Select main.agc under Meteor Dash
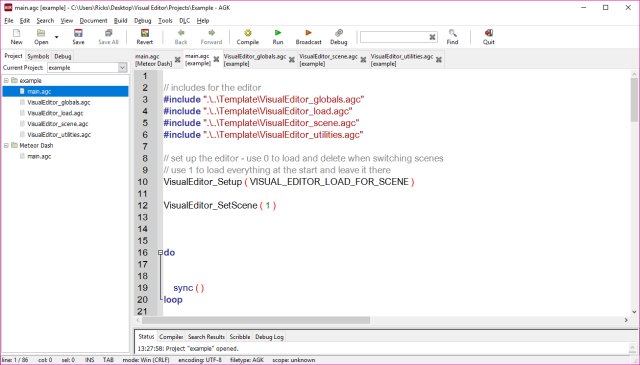Screen dimensions: 640x365 click(x=39, y=156)
